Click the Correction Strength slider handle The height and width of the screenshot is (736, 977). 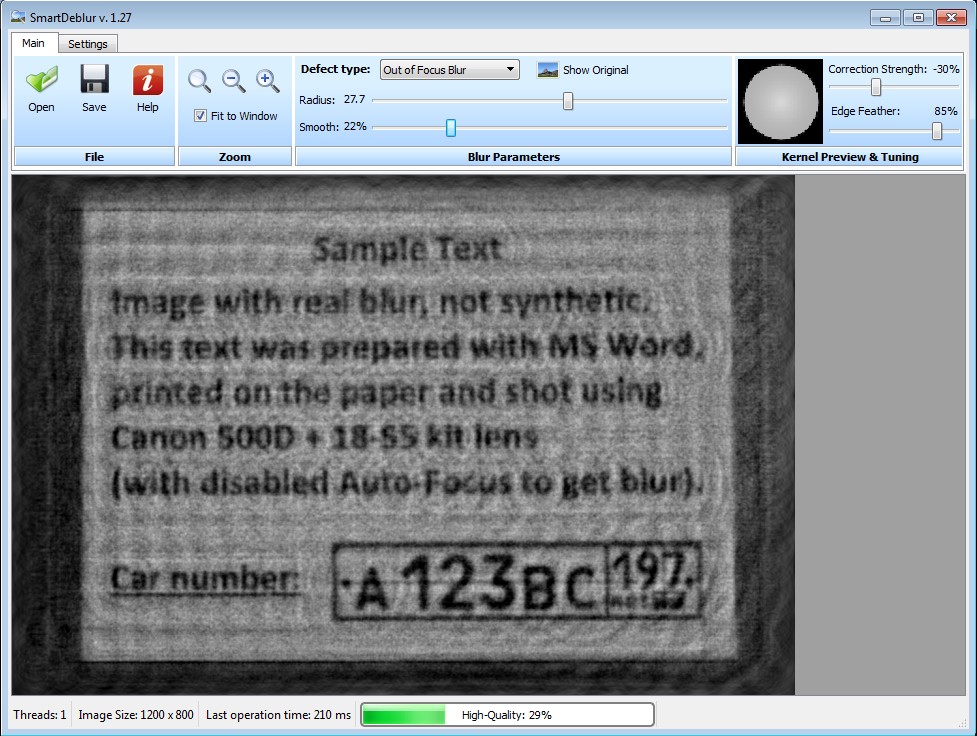tap(876, 88)
